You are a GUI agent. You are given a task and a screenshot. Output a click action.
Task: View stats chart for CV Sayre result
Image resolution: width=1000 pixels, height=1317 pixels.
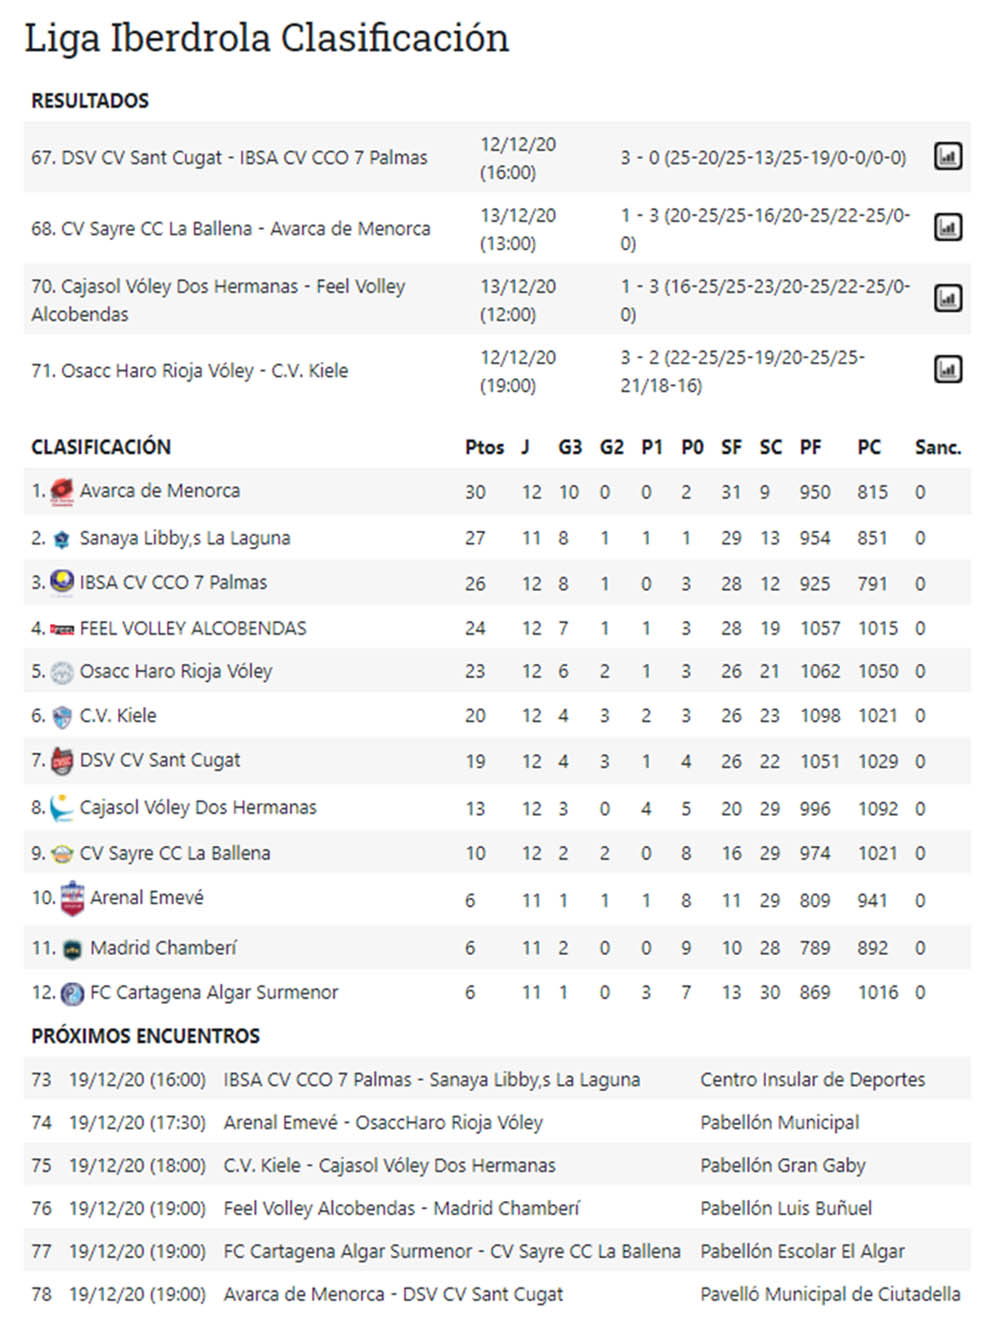(948, 227)
